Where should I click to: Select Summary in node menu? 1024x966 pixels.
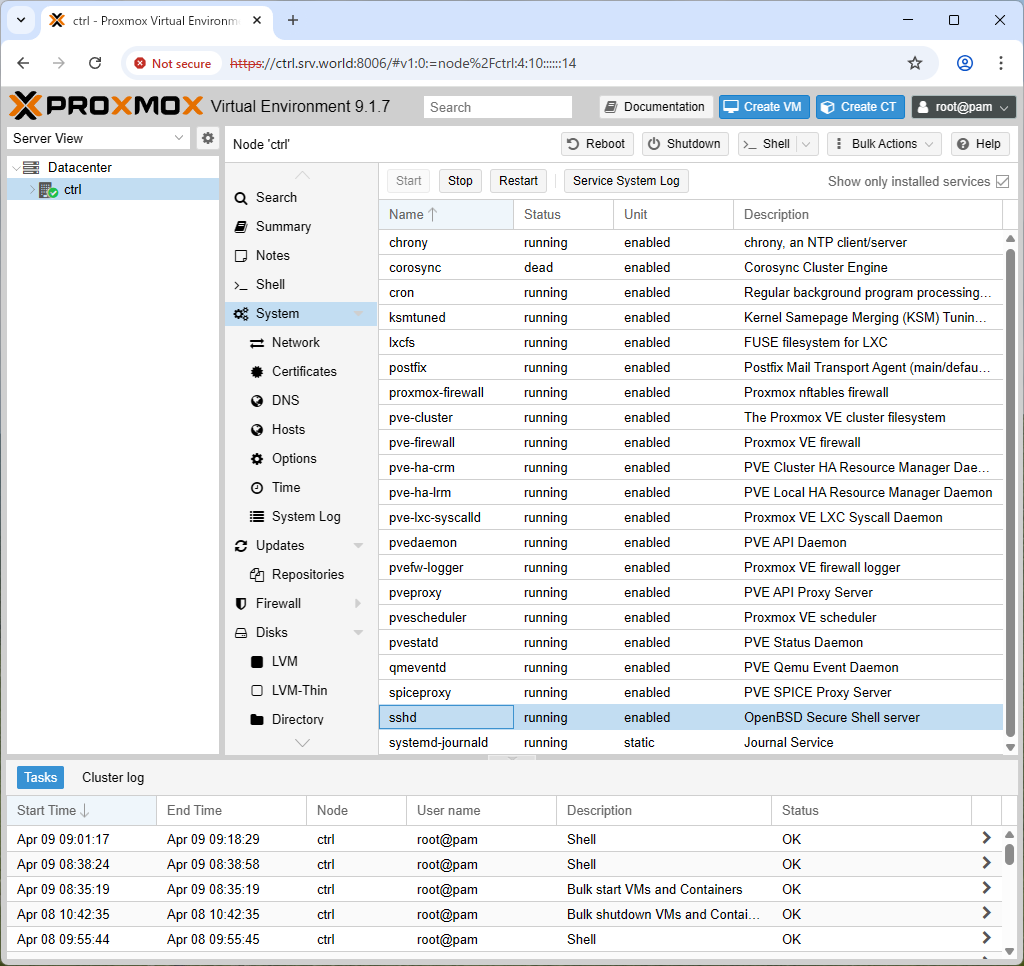pos(283,227)
